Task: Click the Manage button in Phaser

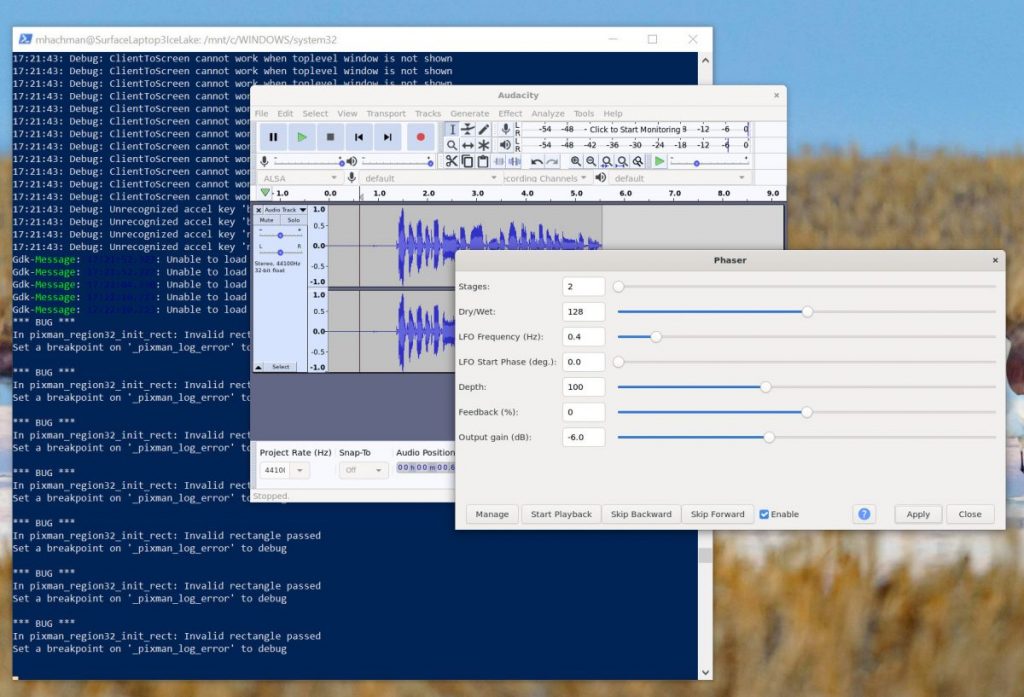Action: 492,515
